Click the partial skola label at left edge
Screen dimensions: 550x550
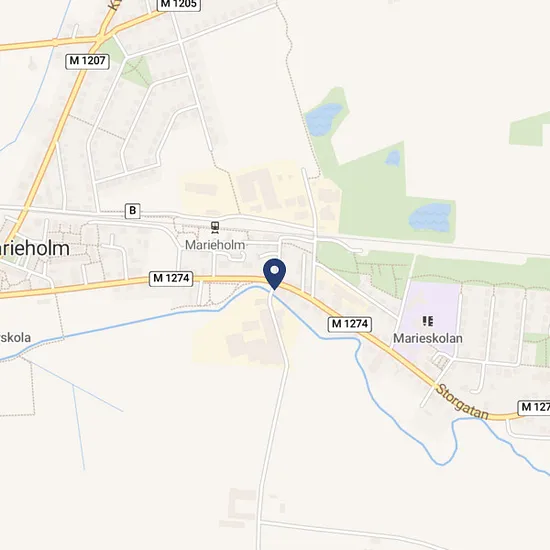click(x=15, y=338)
